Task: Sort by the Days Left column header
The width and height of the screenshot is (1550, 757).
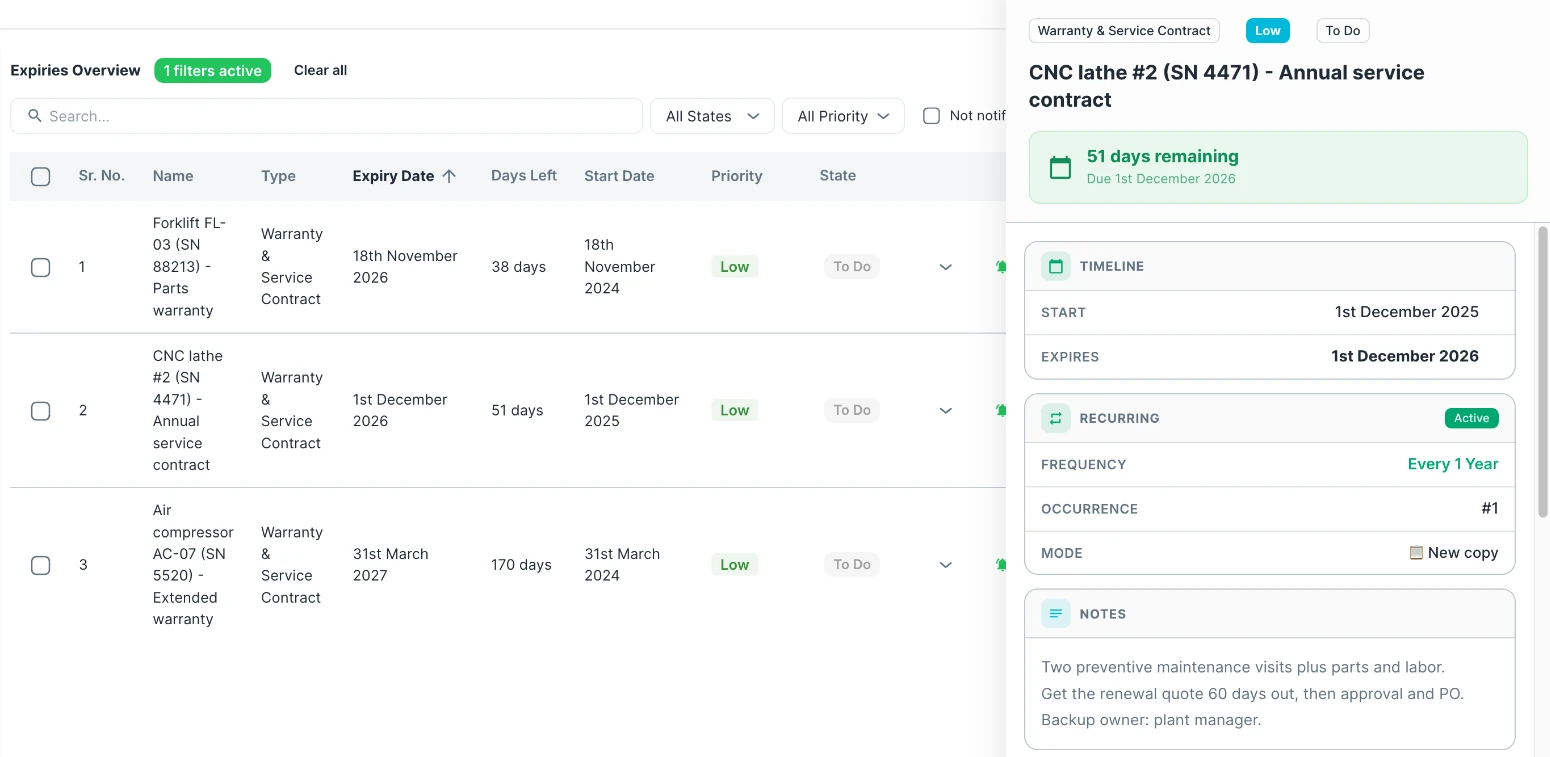Action: [524, 176]
